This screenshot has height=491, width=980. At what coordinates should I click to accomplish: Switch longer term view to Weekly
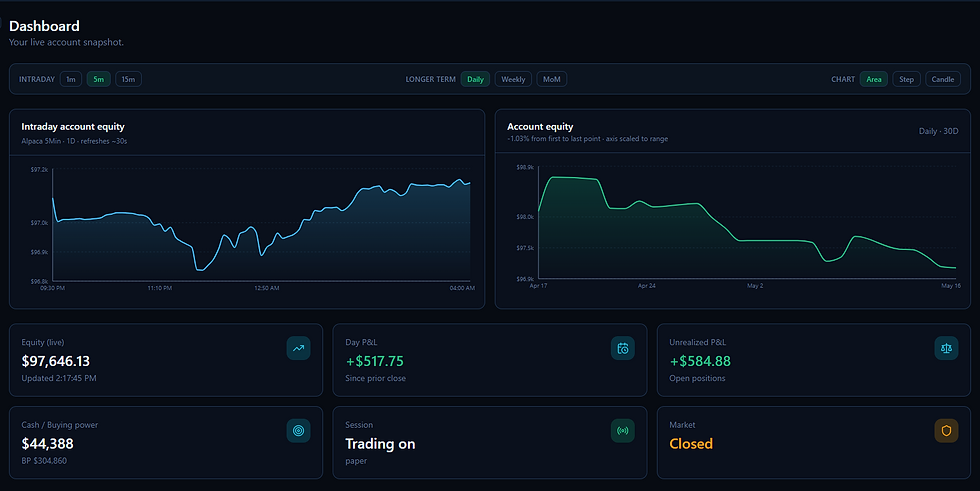(513, 79)
